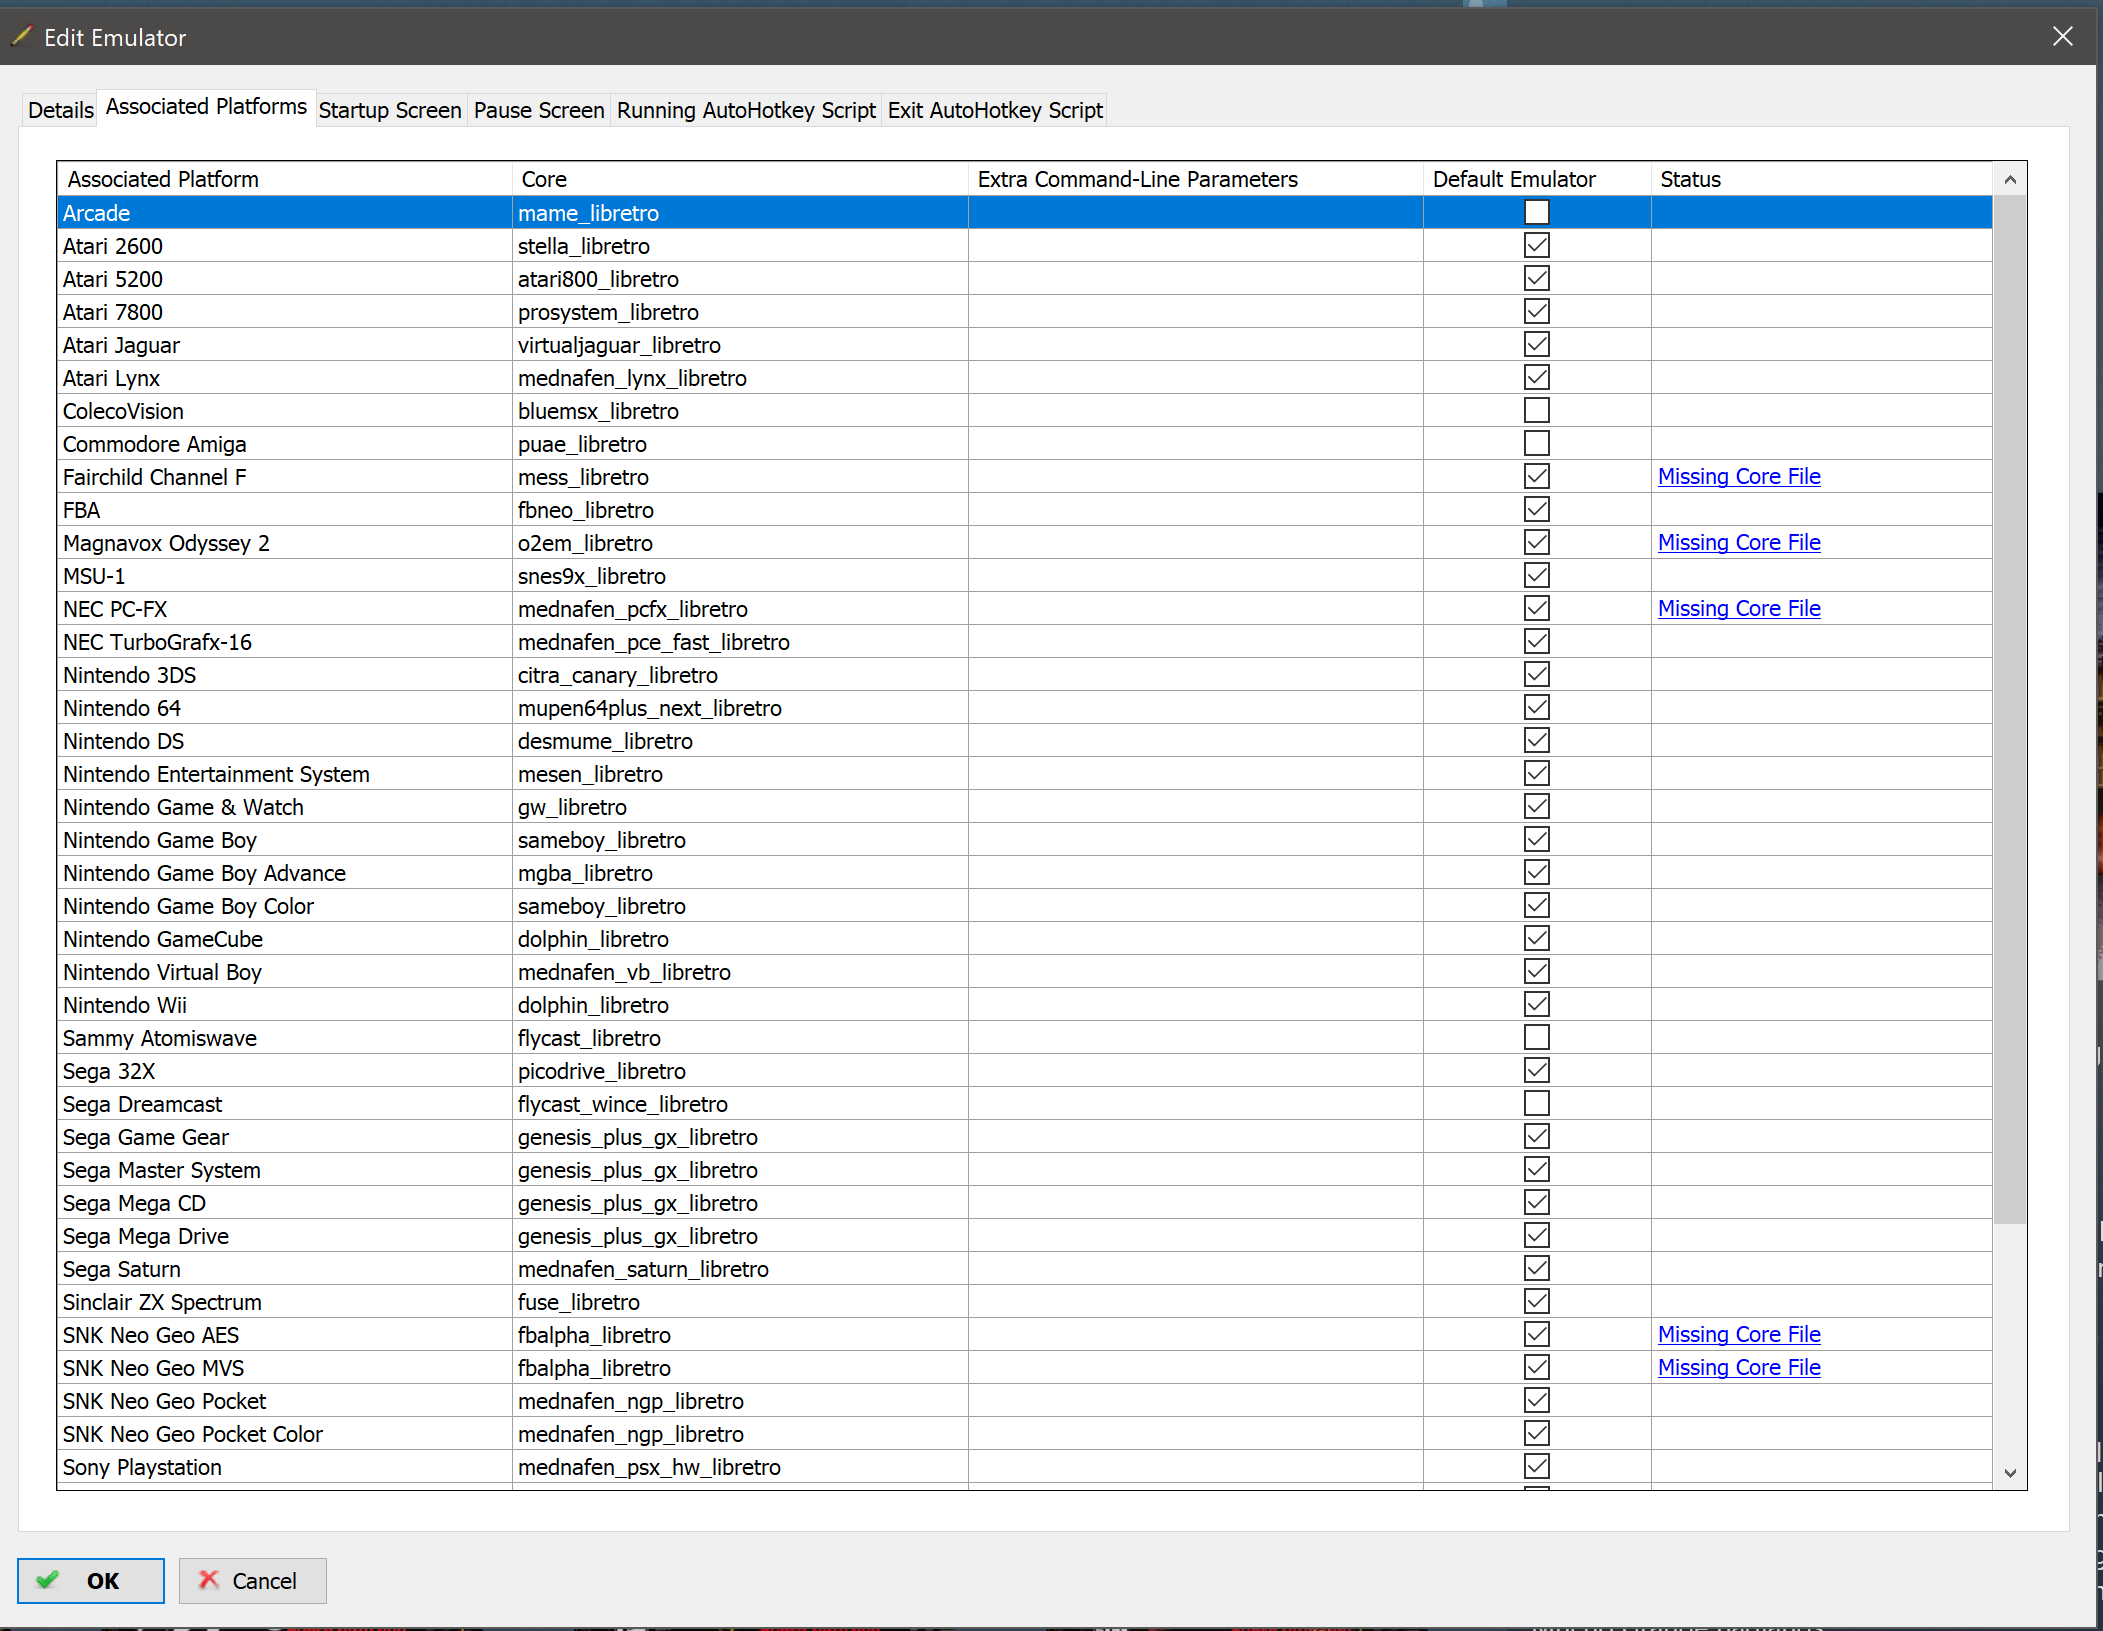Select the Associated Platforms tab
This screenshot has width=2103, height=1631.
coord(206,107)
